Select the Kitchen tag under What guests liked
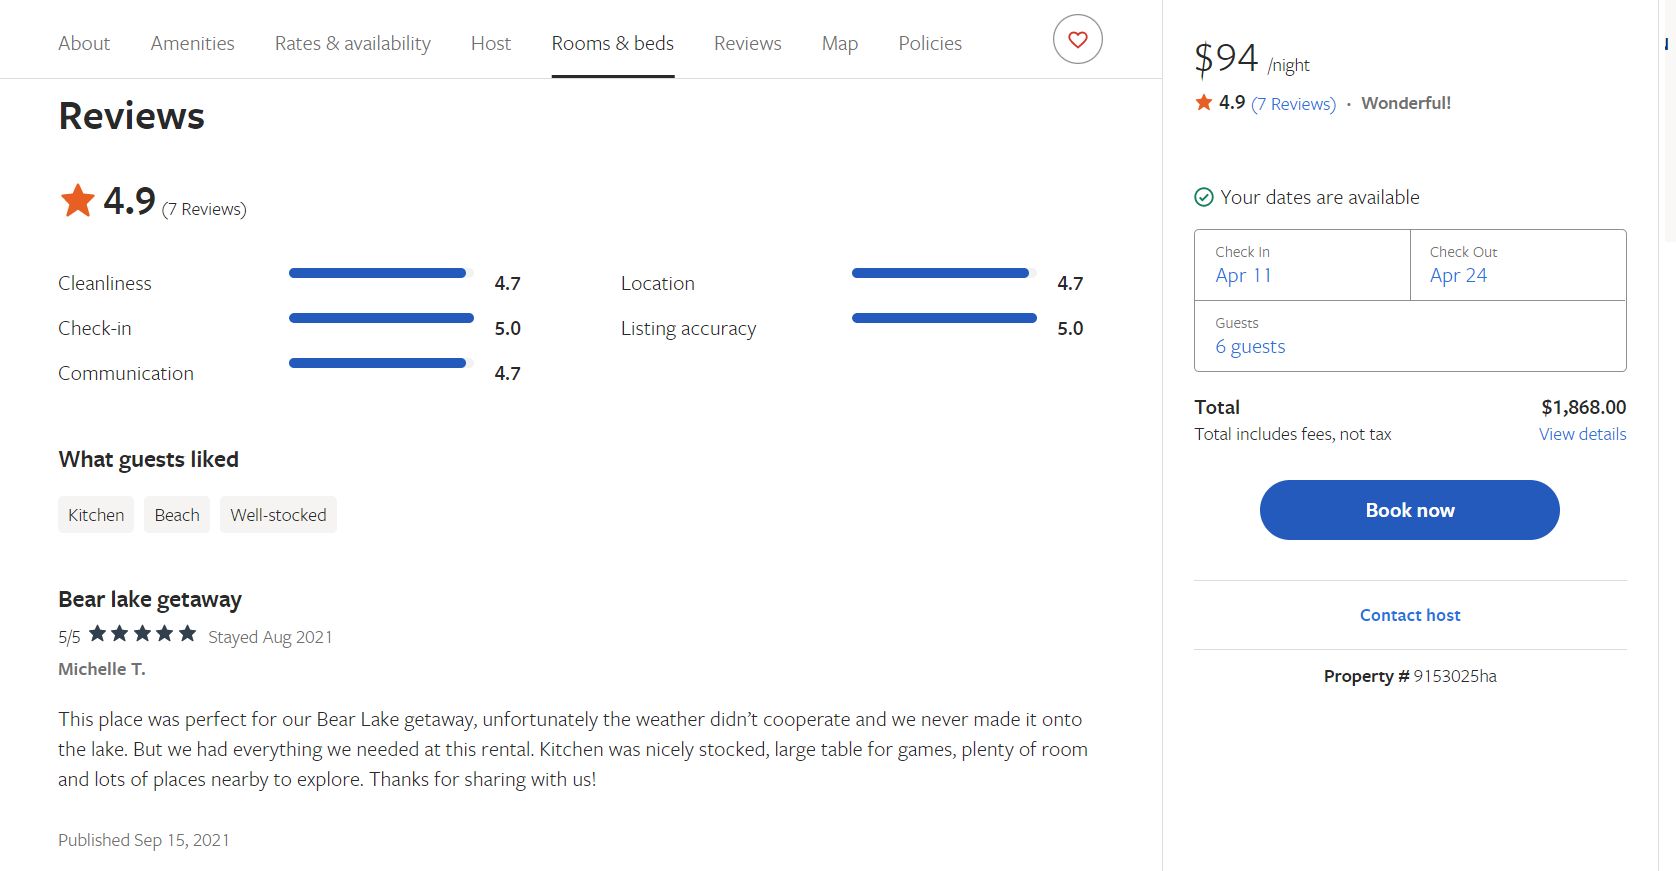Image resolution: width=1676 pixels, height=871 pixels. click(96, 515)
